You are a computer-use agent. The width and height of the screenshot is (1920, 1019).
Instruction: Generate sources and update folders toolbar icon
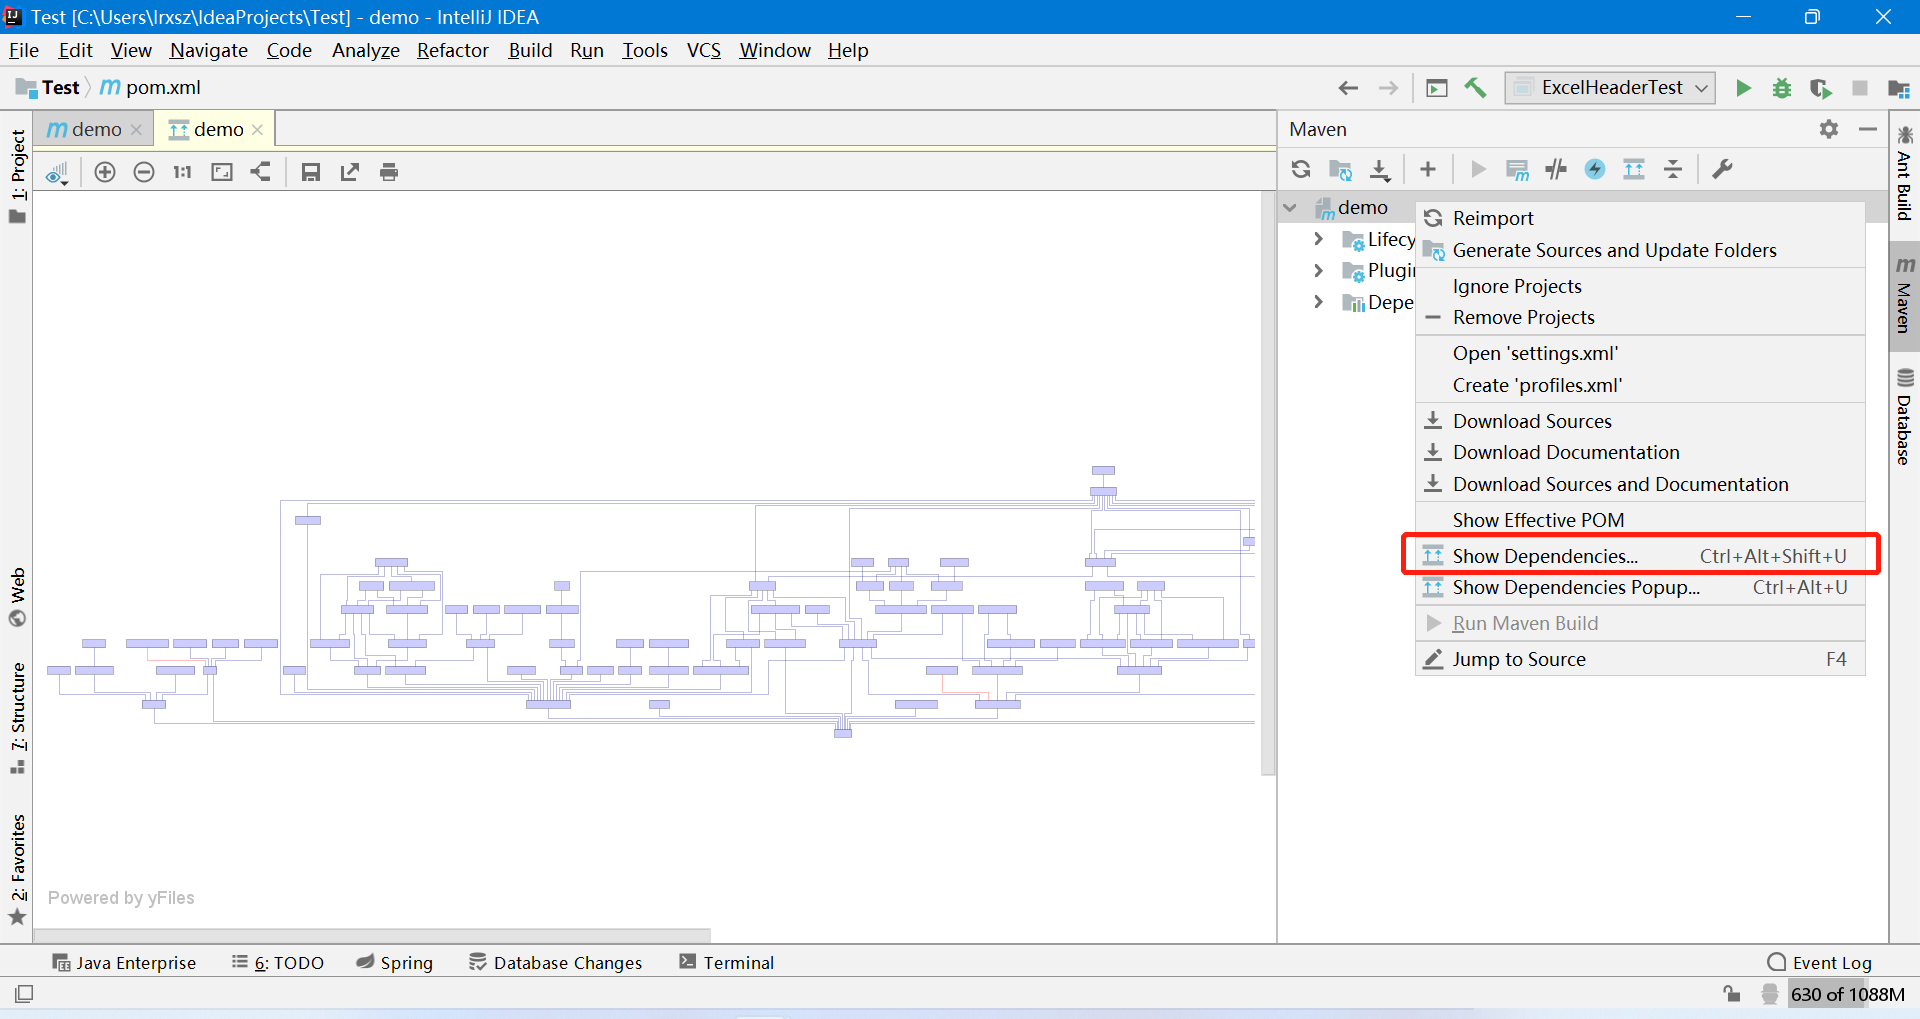tap(1340, 170)
